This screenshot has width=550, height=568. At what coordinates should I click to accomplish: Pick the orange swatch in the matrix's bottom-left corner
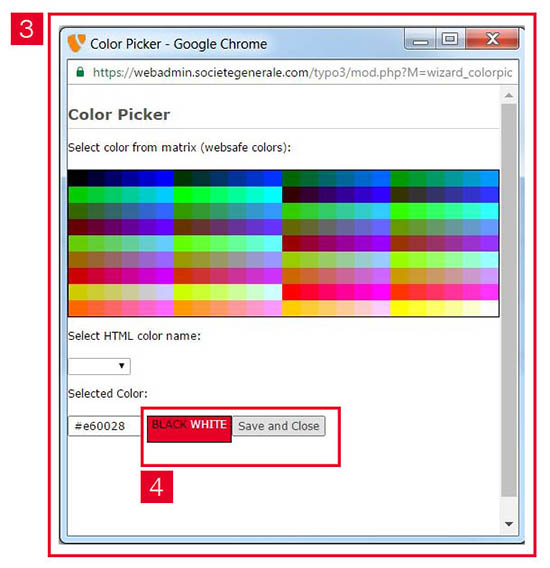78,308
